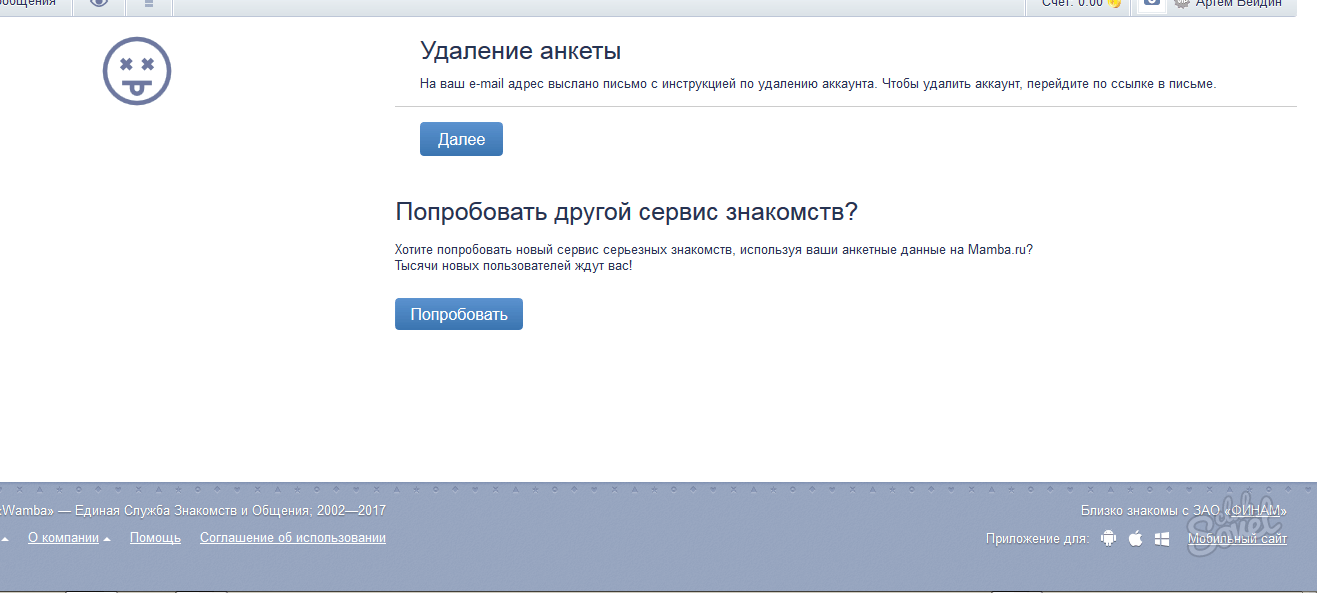Open the list menu icon in top bar
Screen dimensions: 1317x593
click(x=149, y=4)
